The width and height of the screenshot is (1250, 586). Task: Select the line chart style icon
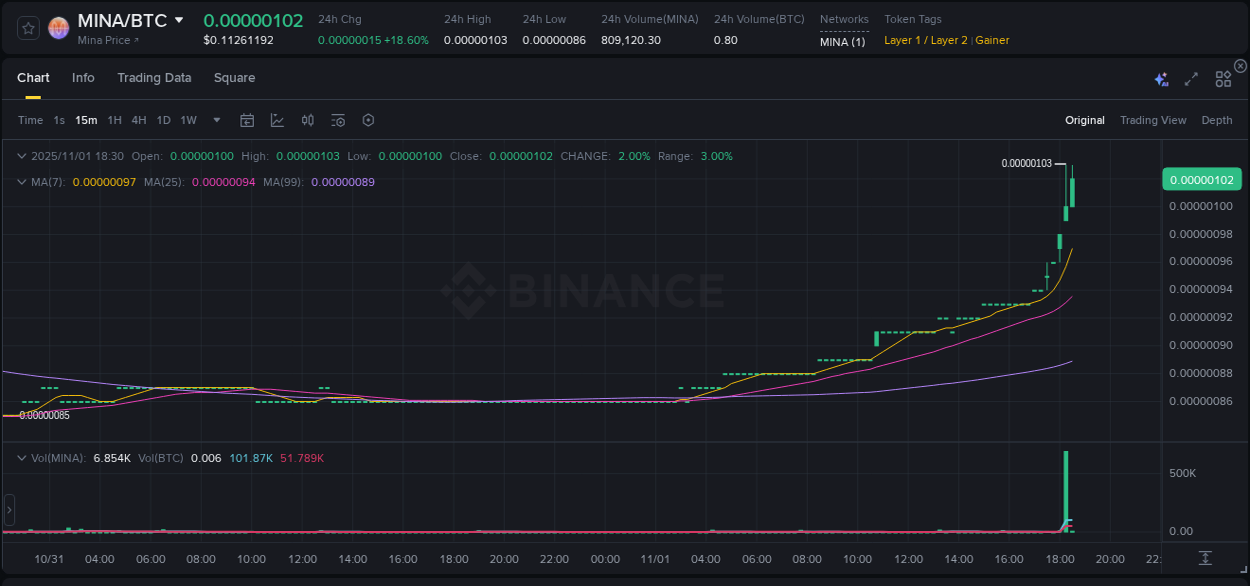click(277, 120)
